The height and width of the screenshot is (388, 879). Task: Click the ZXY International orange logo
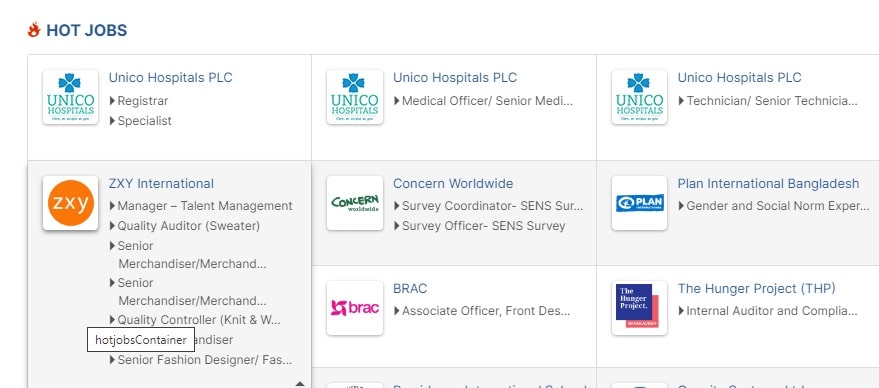(71, 203)
